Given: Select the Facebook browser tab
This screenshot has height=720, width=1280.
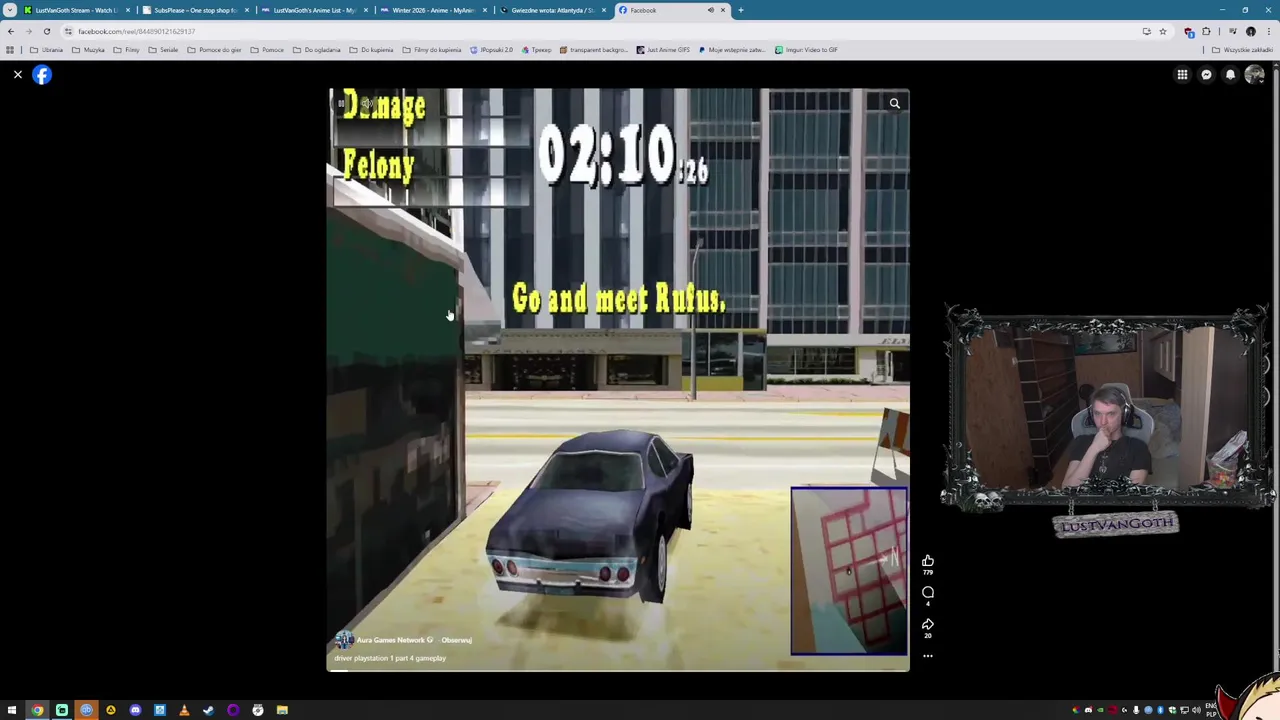Looking at the screenshot, I should click(x=670, y=10).
